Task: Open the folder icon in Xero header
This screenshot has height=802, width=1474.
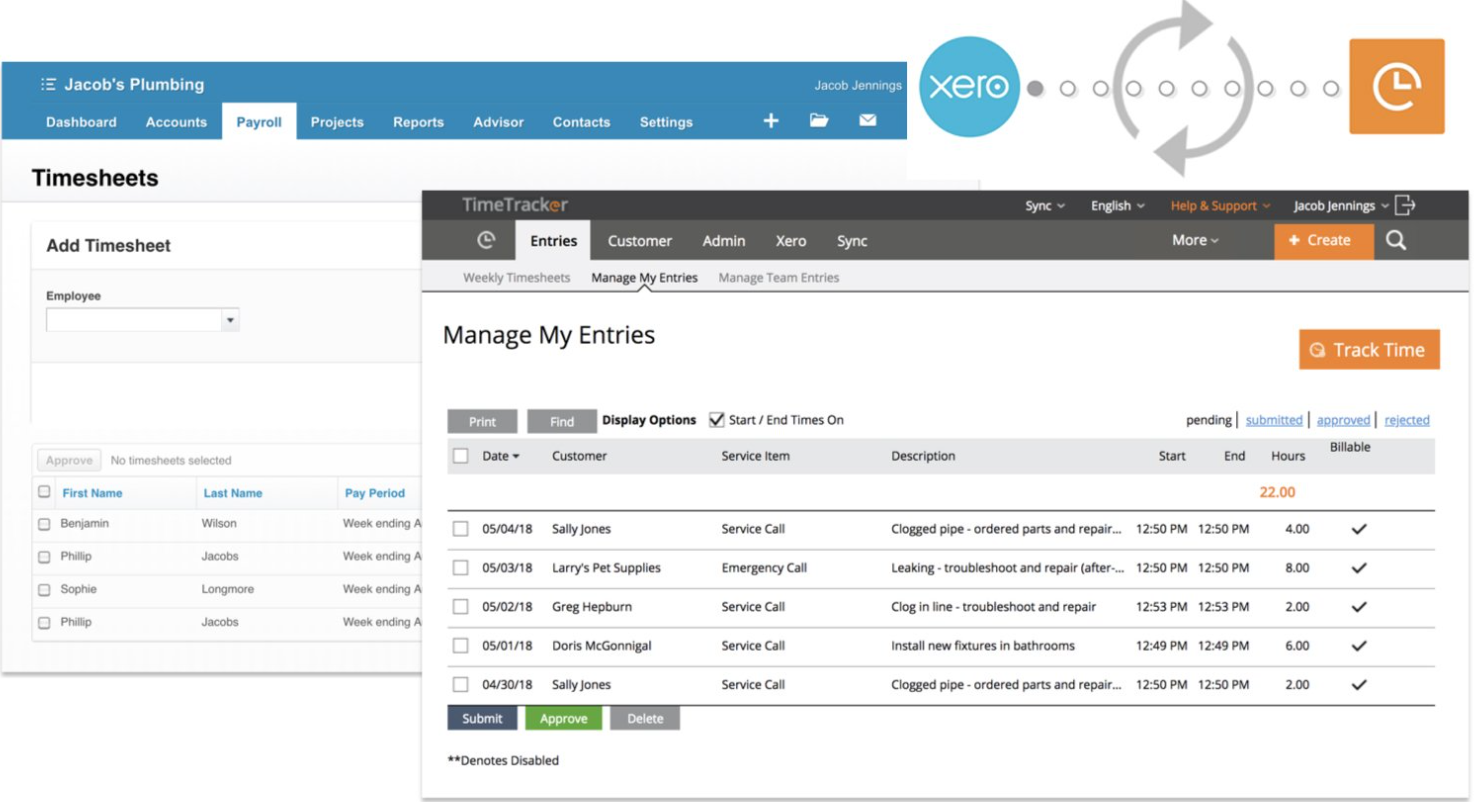Action: pyautogui.click(x=819, y=120)
